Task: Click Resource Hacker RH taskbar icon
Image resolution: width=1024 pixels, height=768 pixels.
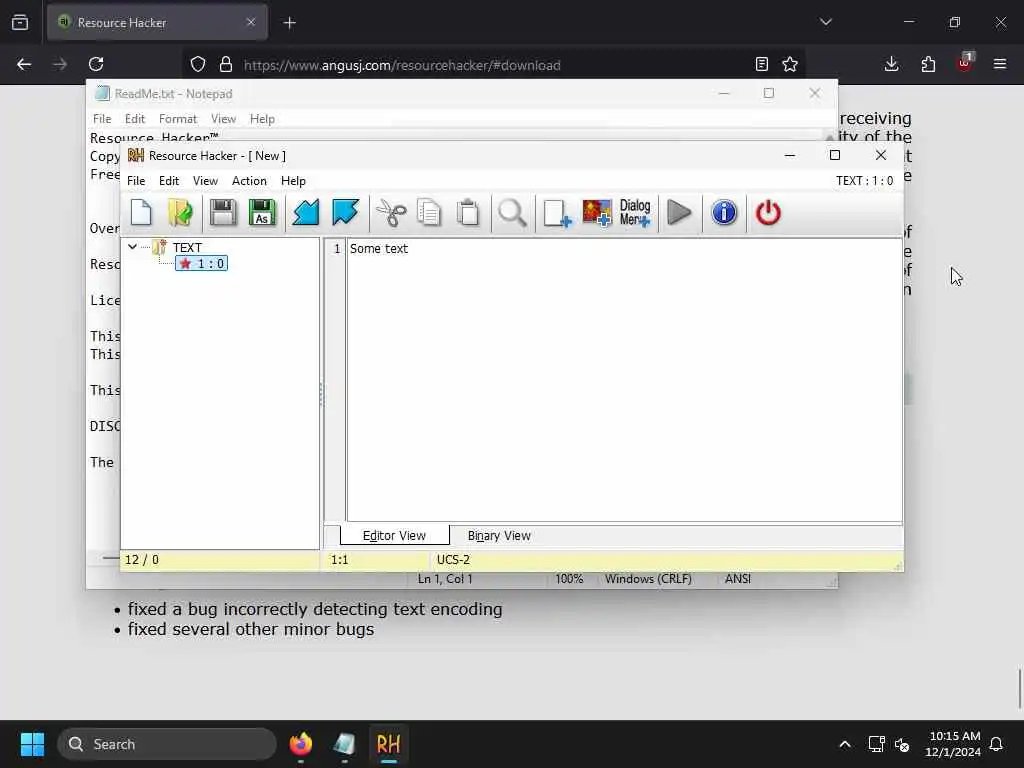Action: pyautogui.click(x=389, y=744)
